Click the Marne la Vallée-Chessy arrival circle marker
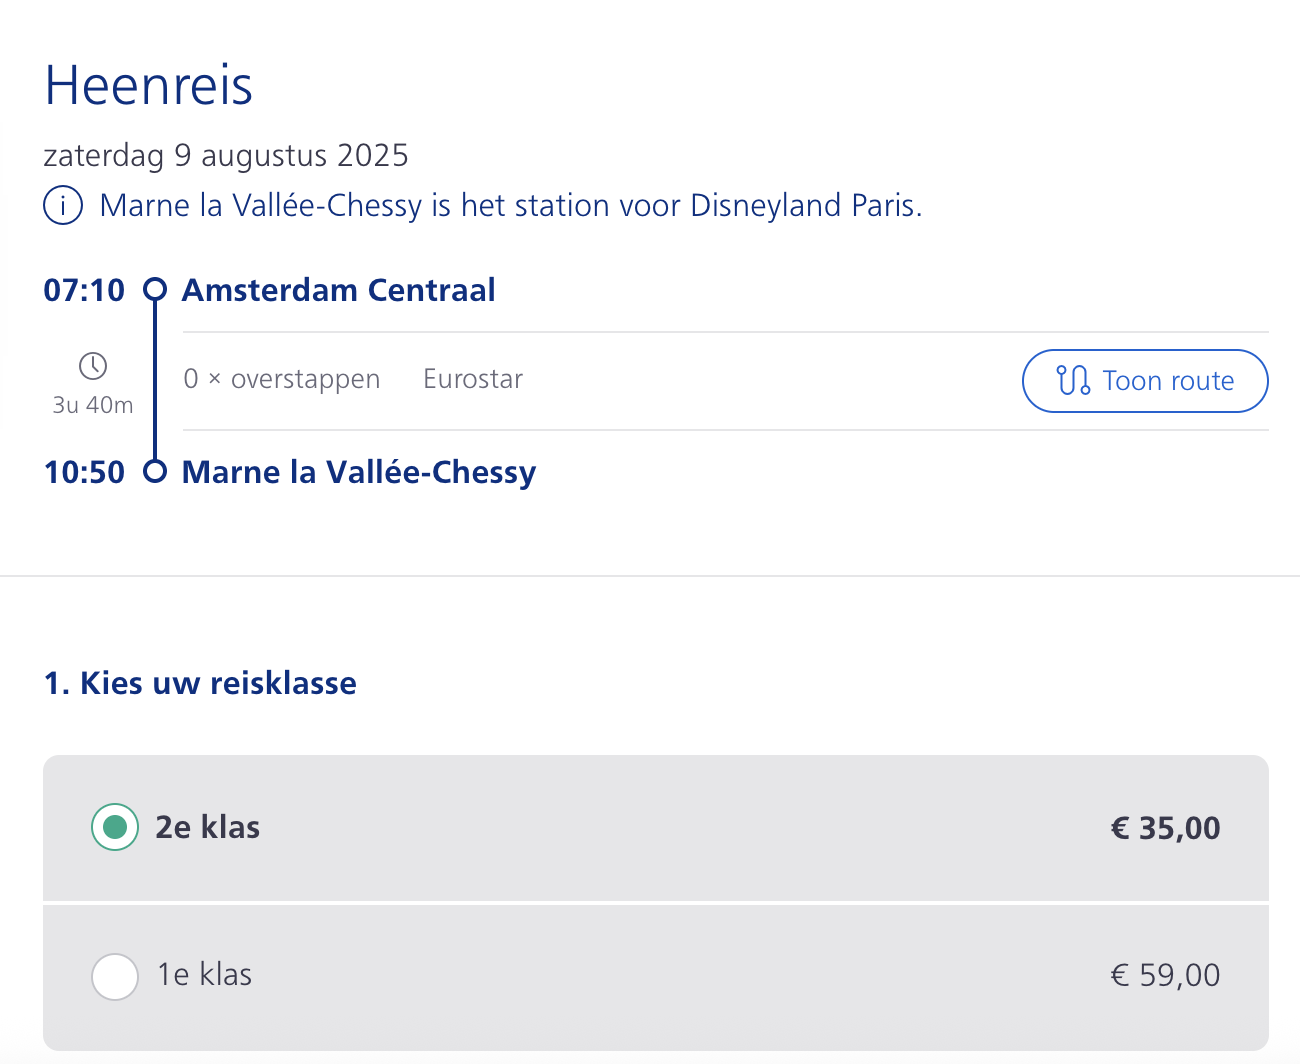 click(154, 471)
